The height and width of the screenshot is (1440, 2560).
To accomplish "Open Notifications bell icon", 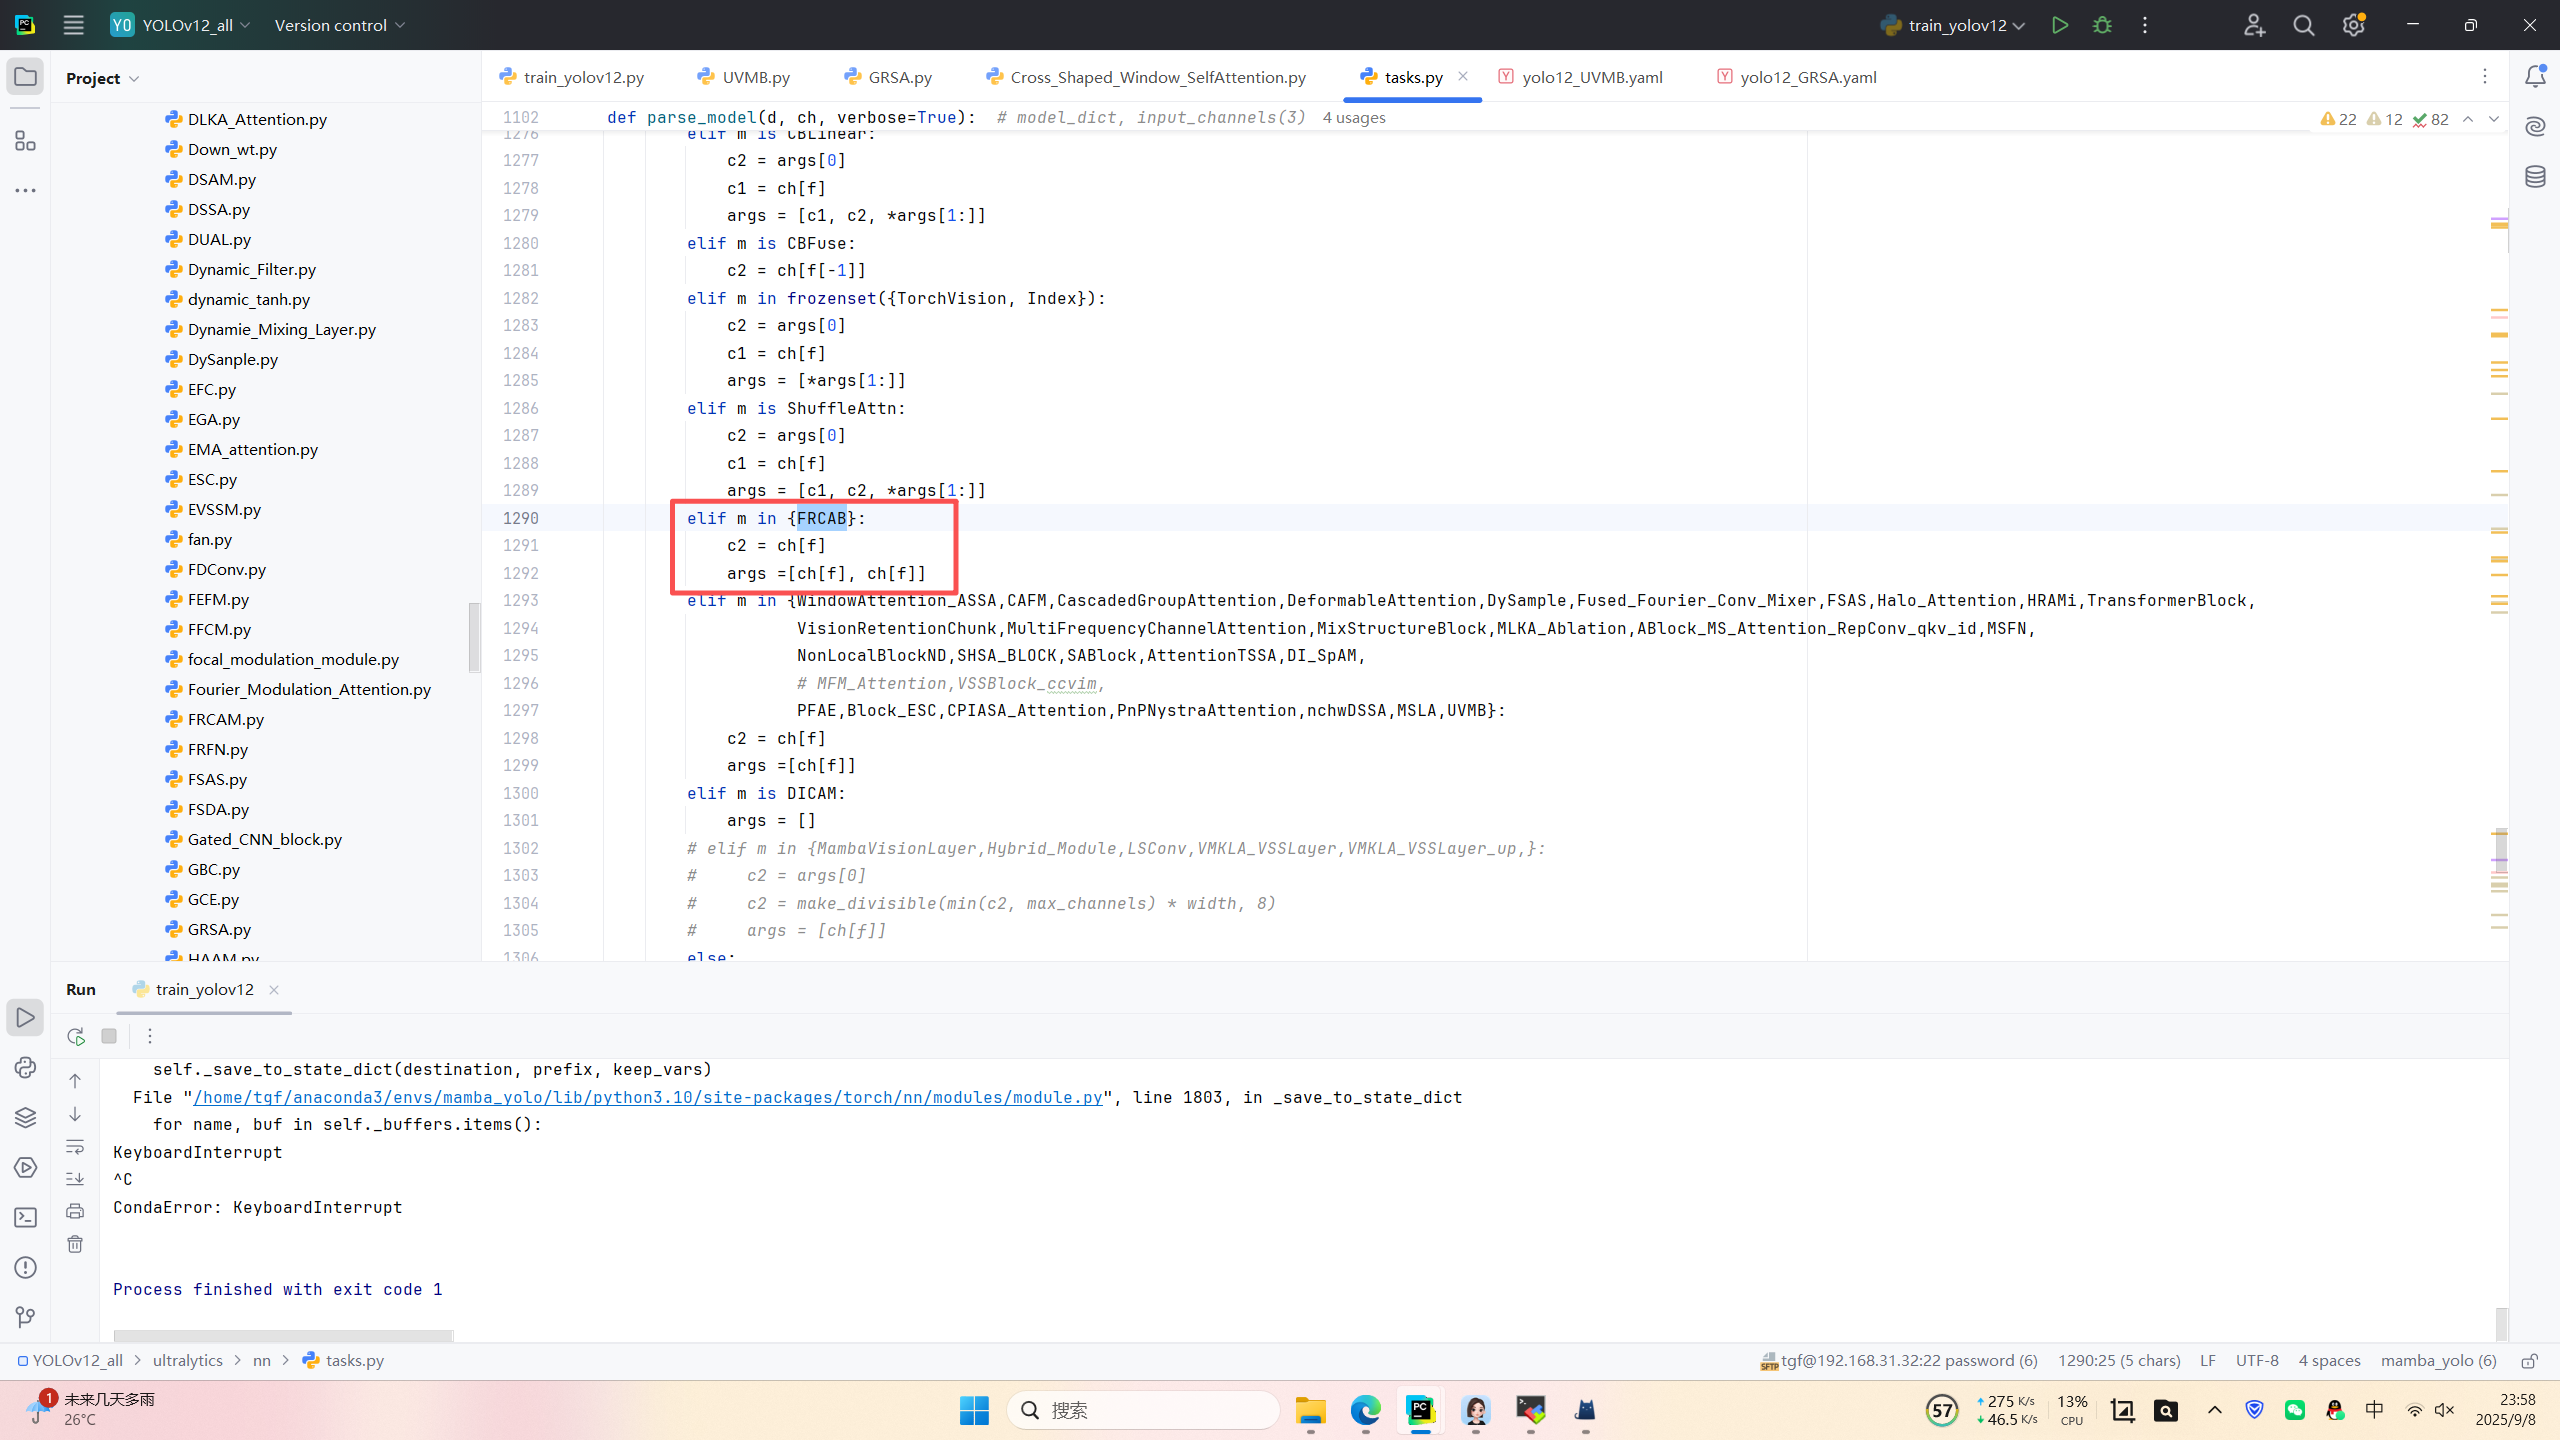I will [x=2535, y=77].
